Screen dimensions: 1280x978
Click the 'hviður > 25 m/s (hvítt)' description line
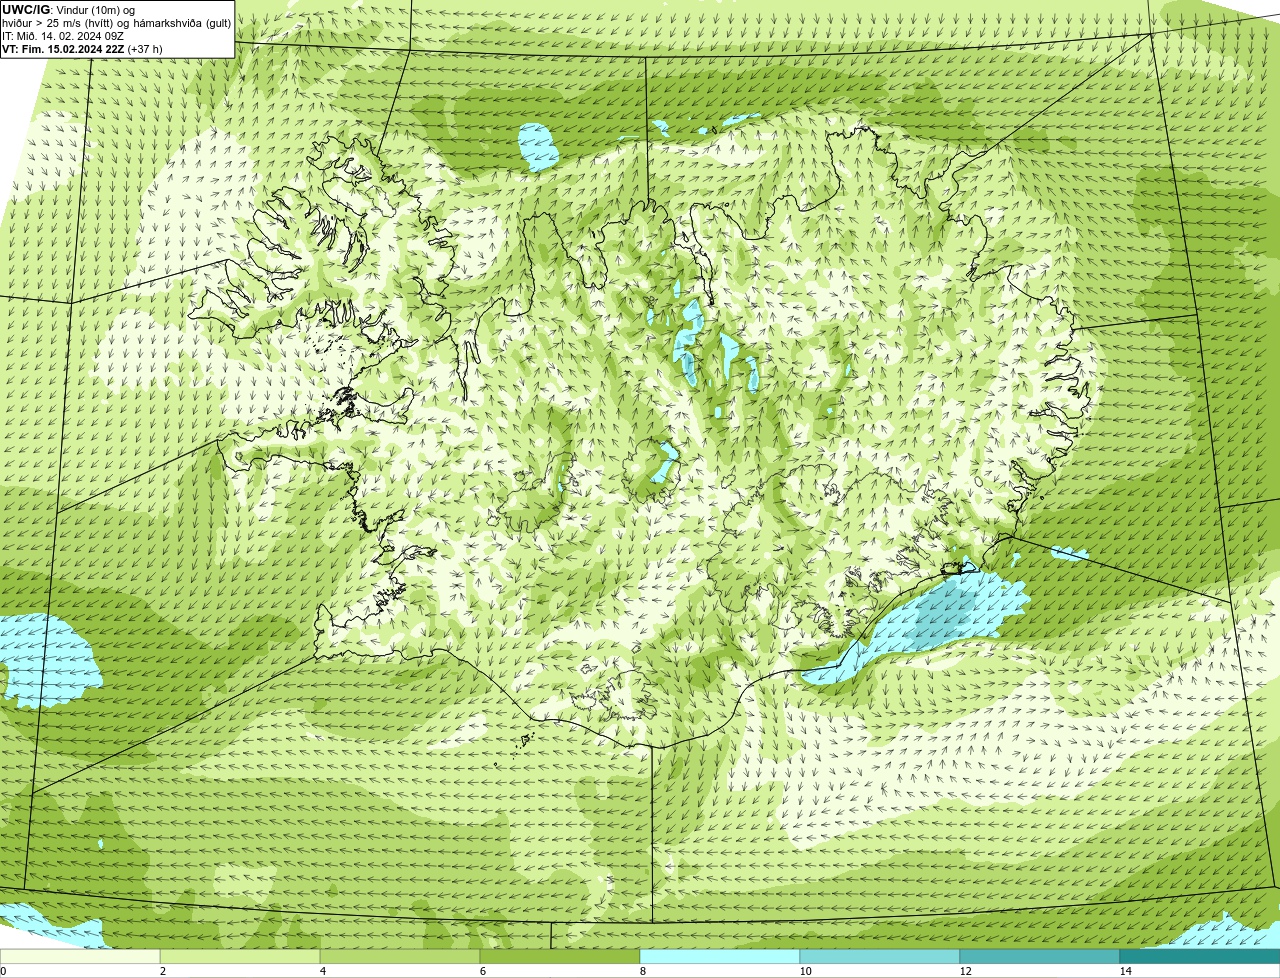pos(117,23)
